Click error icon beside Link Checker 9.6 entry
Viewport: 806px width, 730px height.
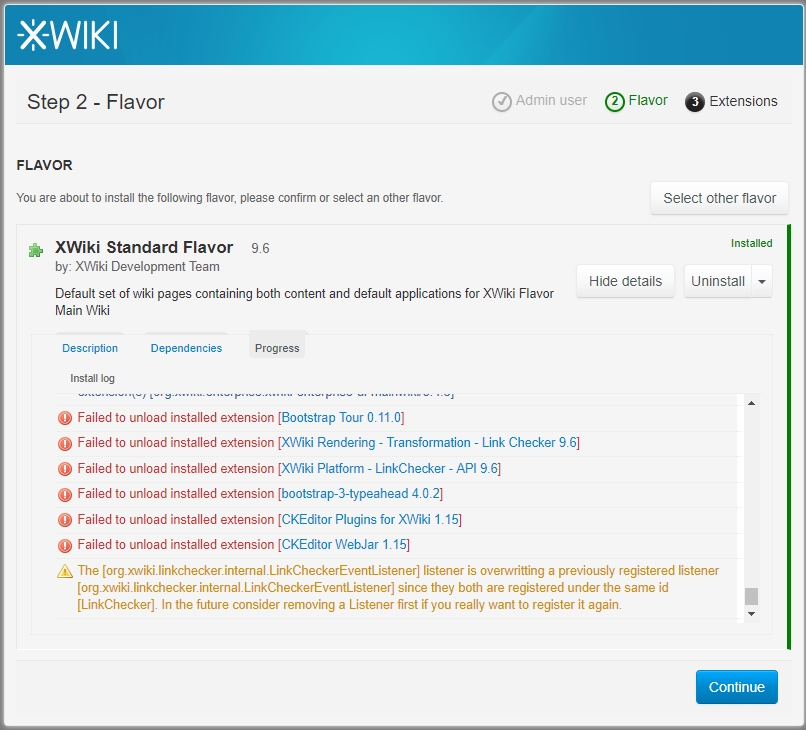(x=65, y=443)
